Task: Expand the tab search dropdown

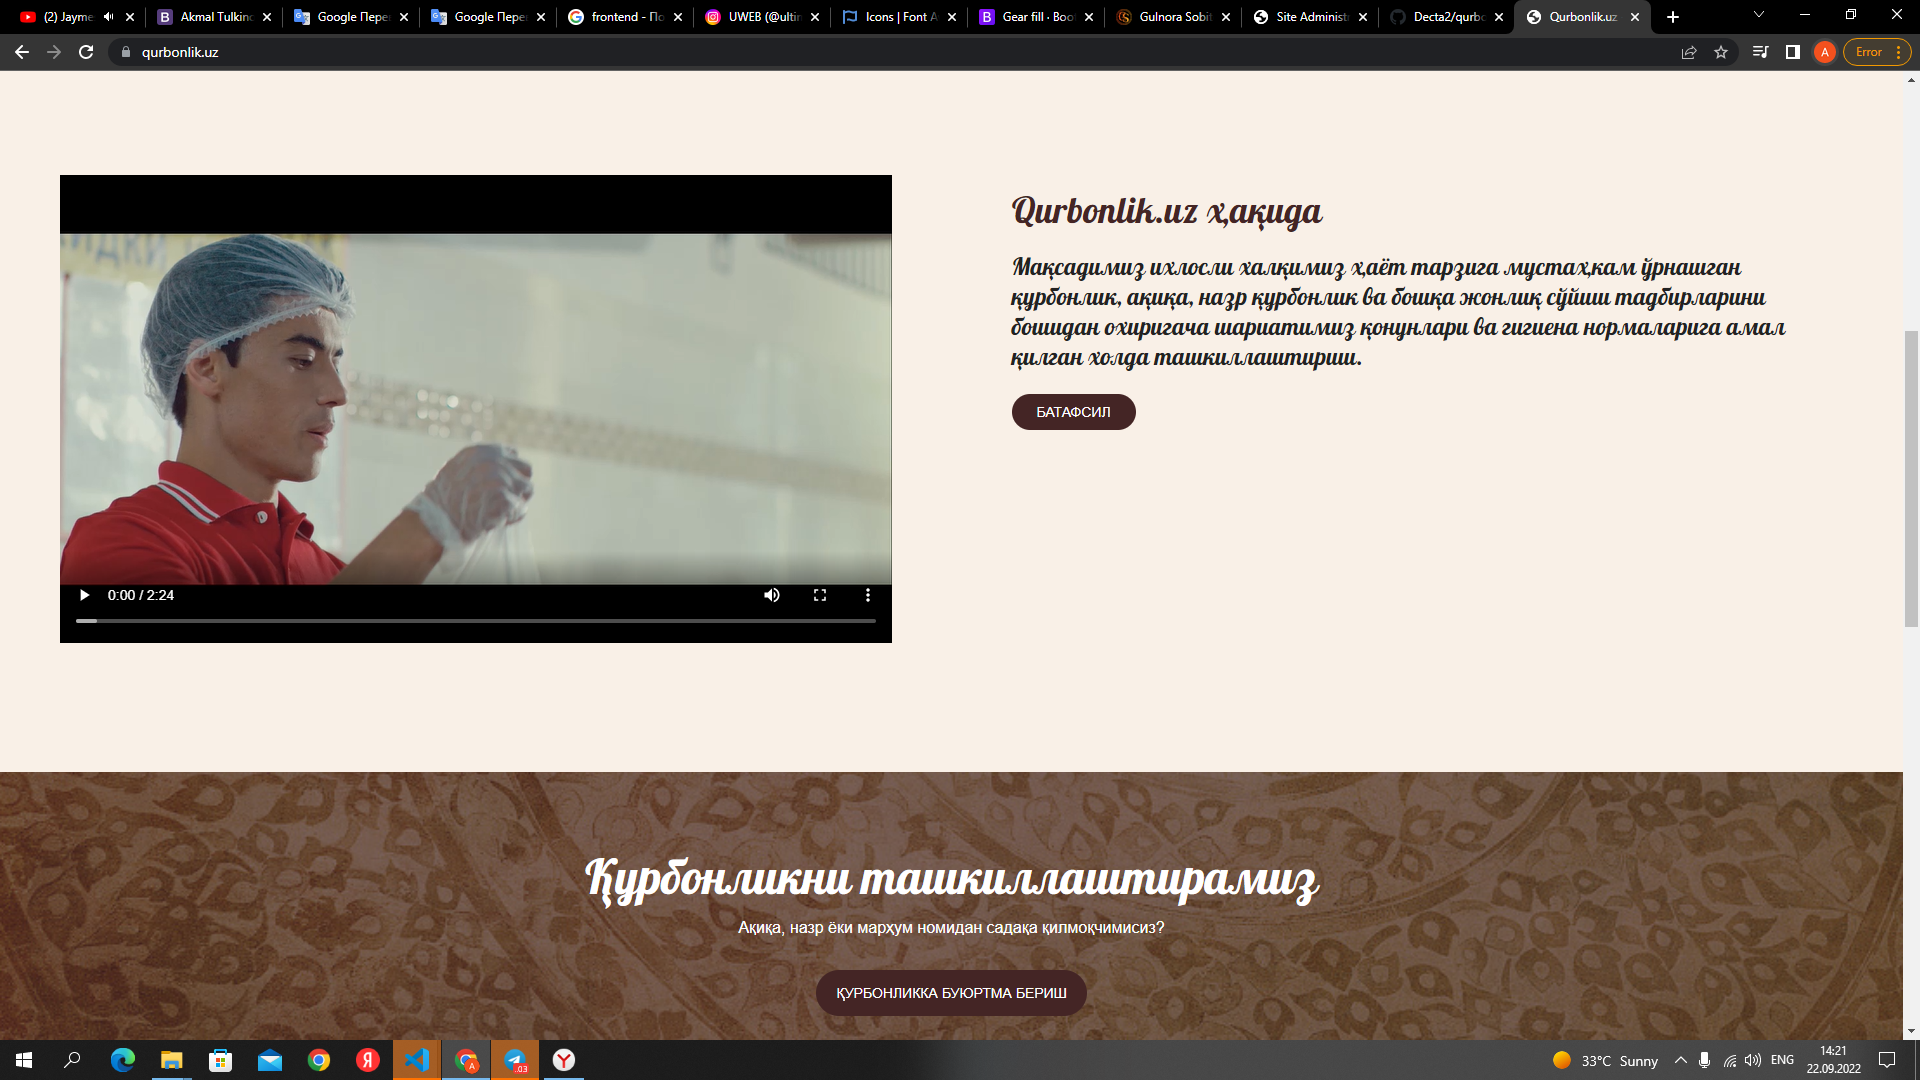Action: [1759, 15]
